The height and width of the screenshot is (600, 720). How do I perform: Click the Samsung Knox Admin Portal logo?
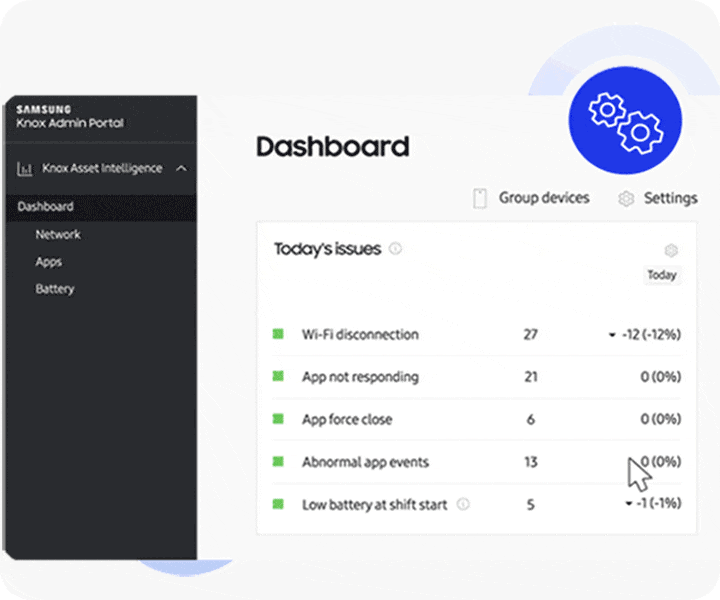tap(70, 117)
